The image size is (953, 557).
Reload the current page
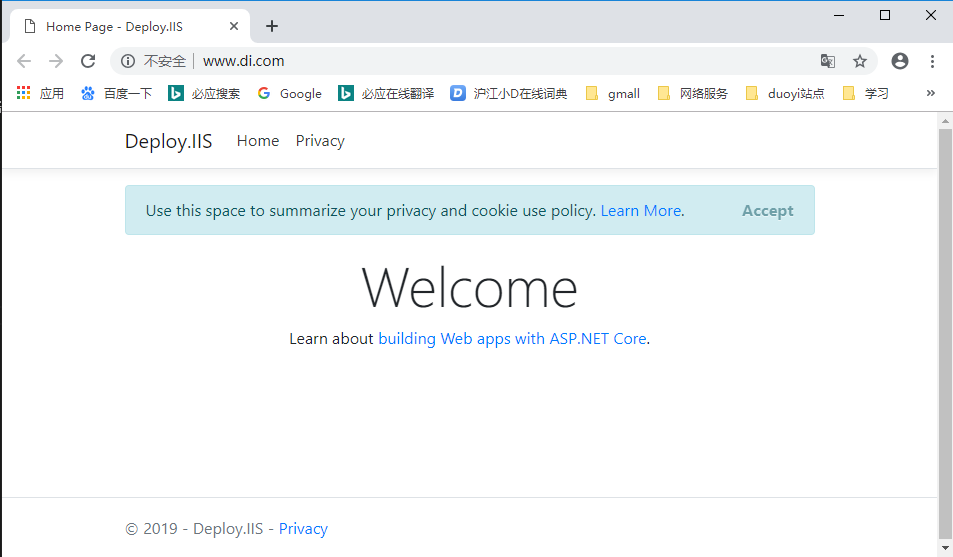point(88,61)
